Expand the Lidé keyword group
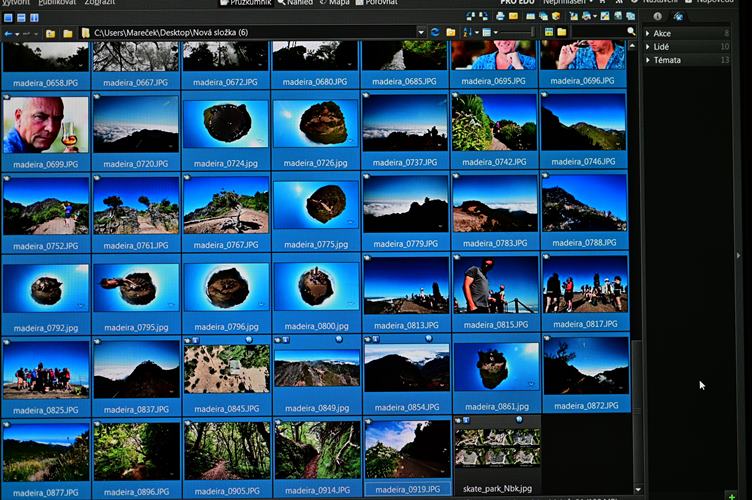The width and height of the screenshot is (752, 500). click(648, 47)
